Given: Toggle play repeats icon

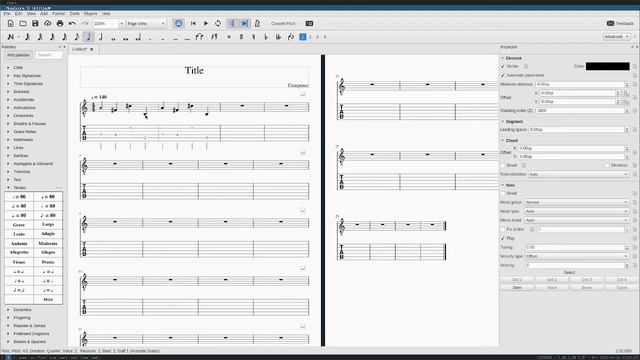Looking at the screenshot, I should point(232,24).
